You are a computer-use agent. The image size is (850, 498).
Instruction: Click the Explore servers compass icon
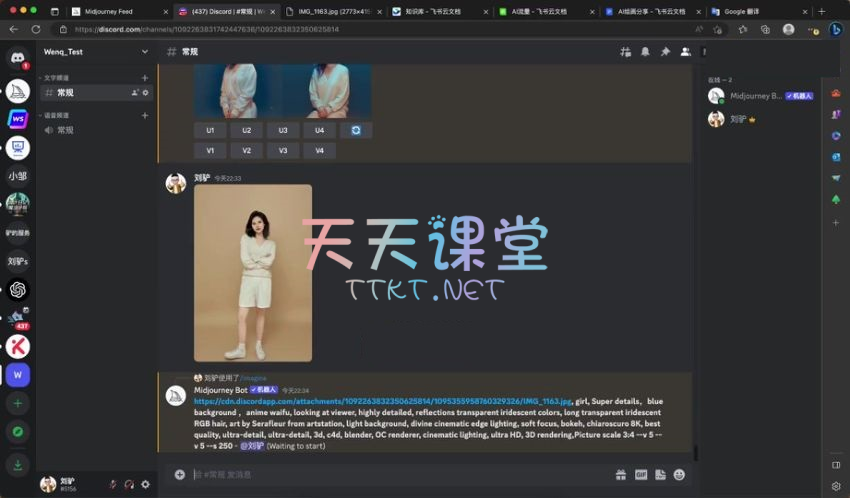(x=18, y=434)
